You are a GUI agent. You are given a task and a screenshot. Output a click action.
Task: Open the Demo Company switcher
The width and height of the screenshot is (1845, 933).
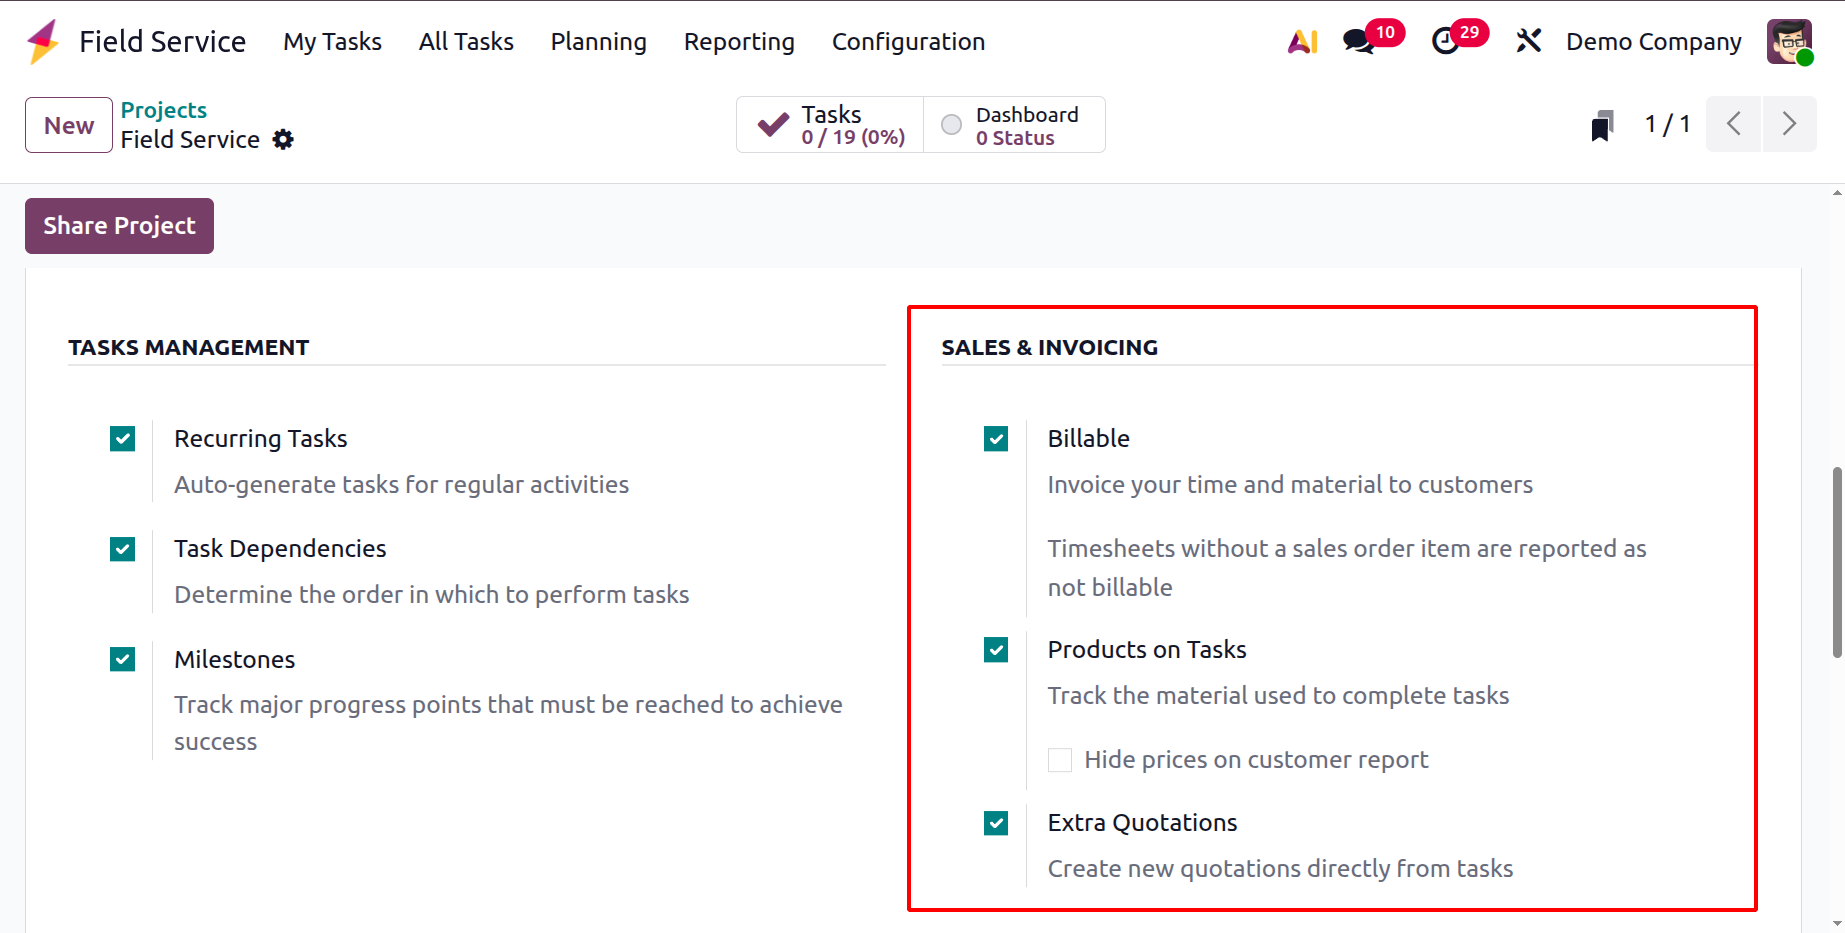pos(1653,42)
